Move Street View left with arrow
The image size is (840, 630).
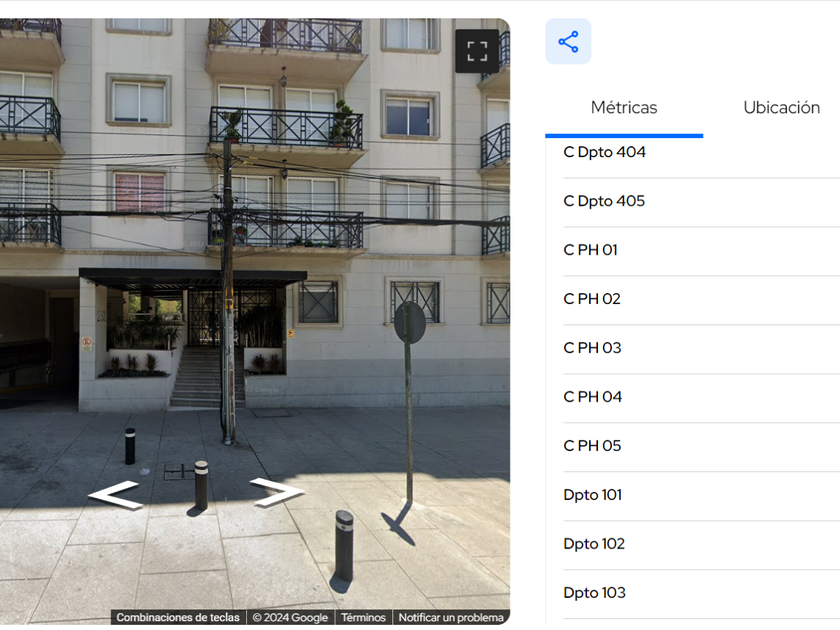coord(115,494)
